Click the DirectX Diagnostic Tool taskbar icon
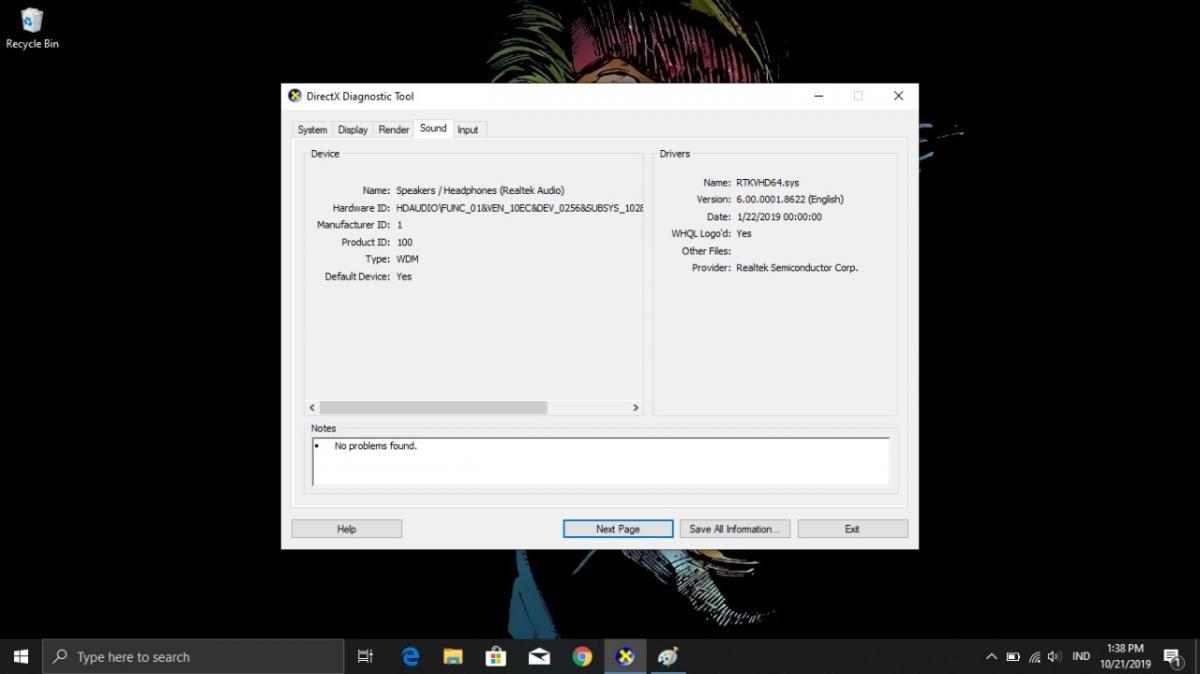The image size is (1200, 674). tap(625, 656)
